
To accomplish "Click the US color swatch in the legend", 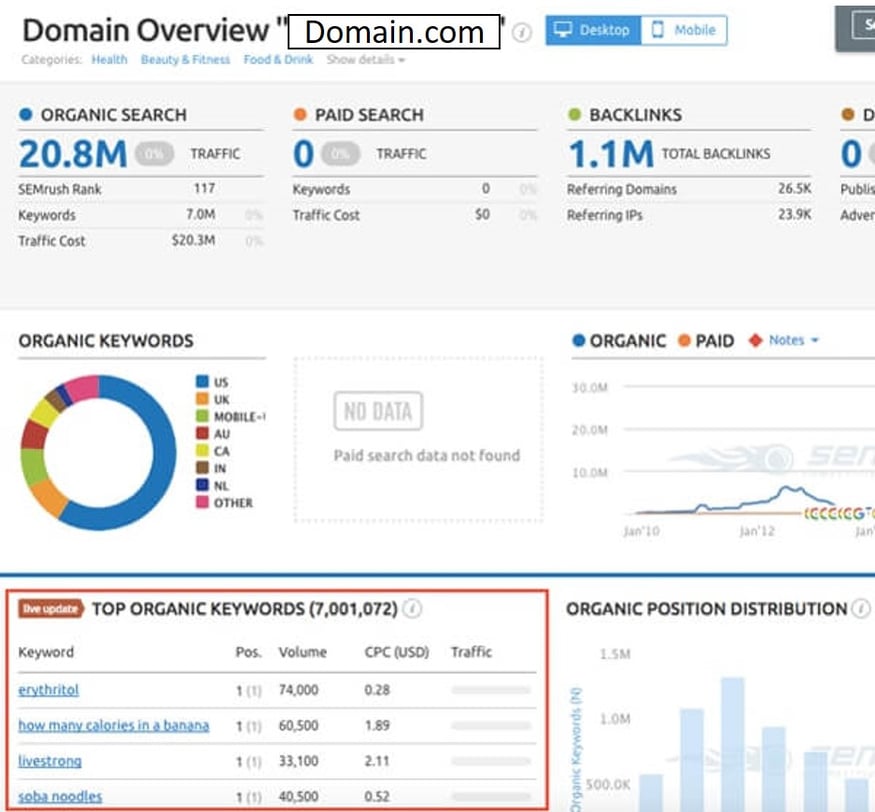I will (201, 382).
